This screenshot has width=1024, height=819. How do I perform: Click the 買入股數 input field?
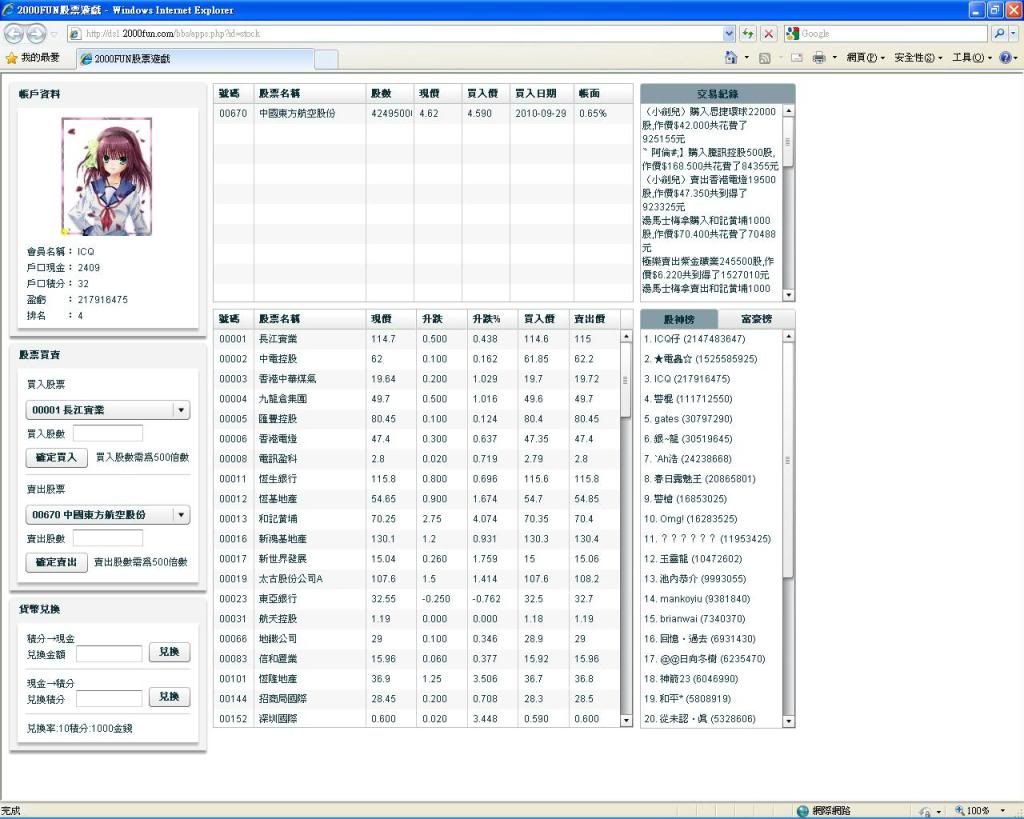pos(108,433)
